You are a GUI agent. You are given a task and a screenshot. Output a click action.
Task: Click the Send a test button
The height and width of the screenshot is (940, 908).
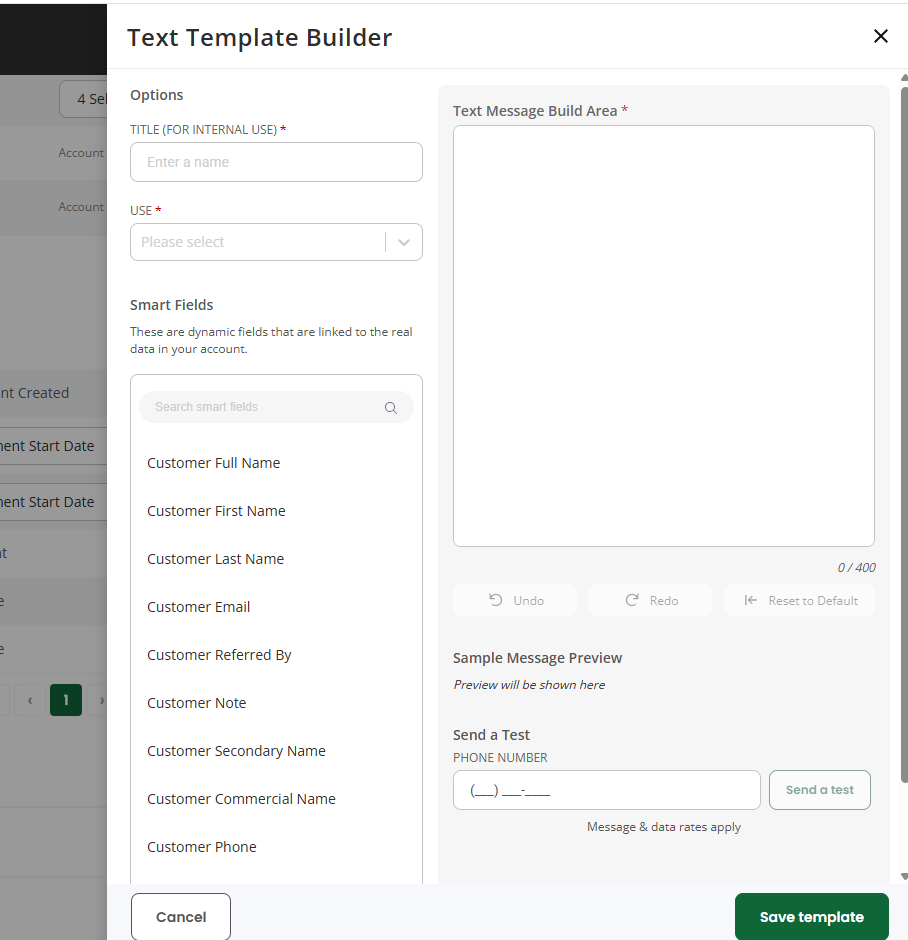point(819,790)
